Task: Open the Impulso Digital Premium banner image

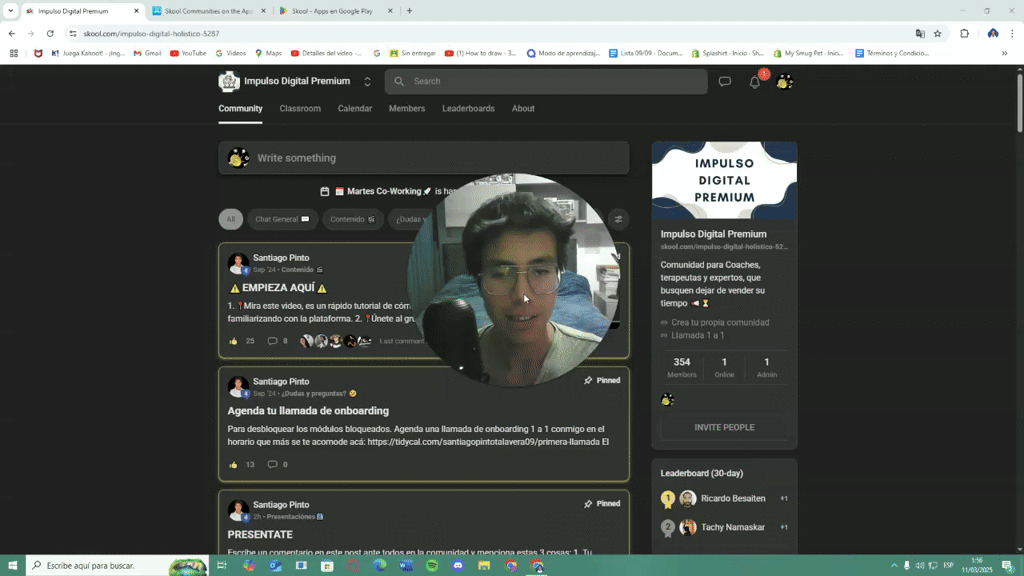Action: [724, 180]
